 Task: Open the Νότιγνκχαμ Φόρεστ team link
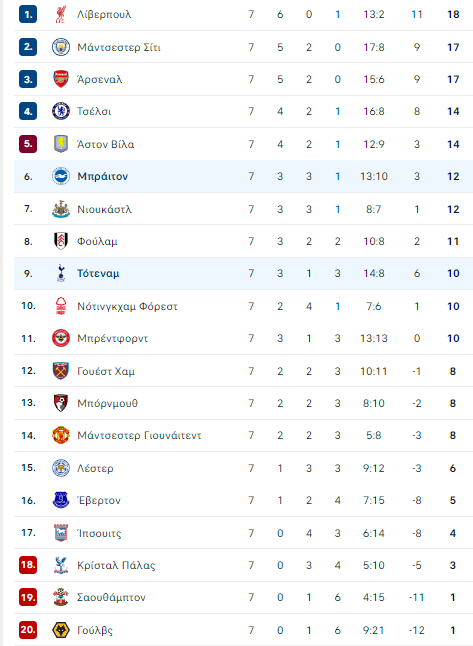(127, 306)
